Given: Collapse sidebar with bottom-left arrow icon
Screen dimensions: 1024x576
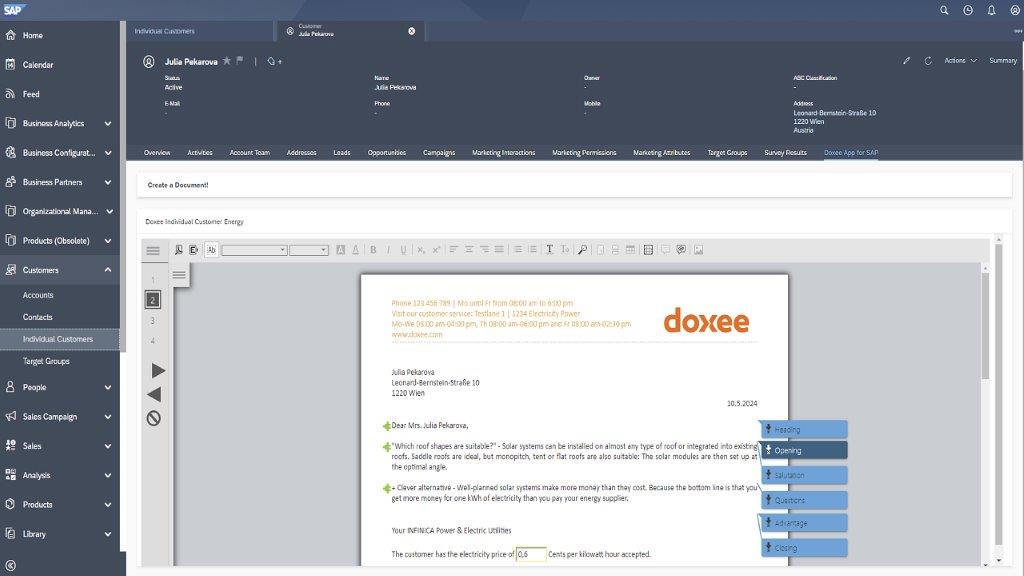Looking at the screenshot, I should pyautogui.click(x=10, y=566).
